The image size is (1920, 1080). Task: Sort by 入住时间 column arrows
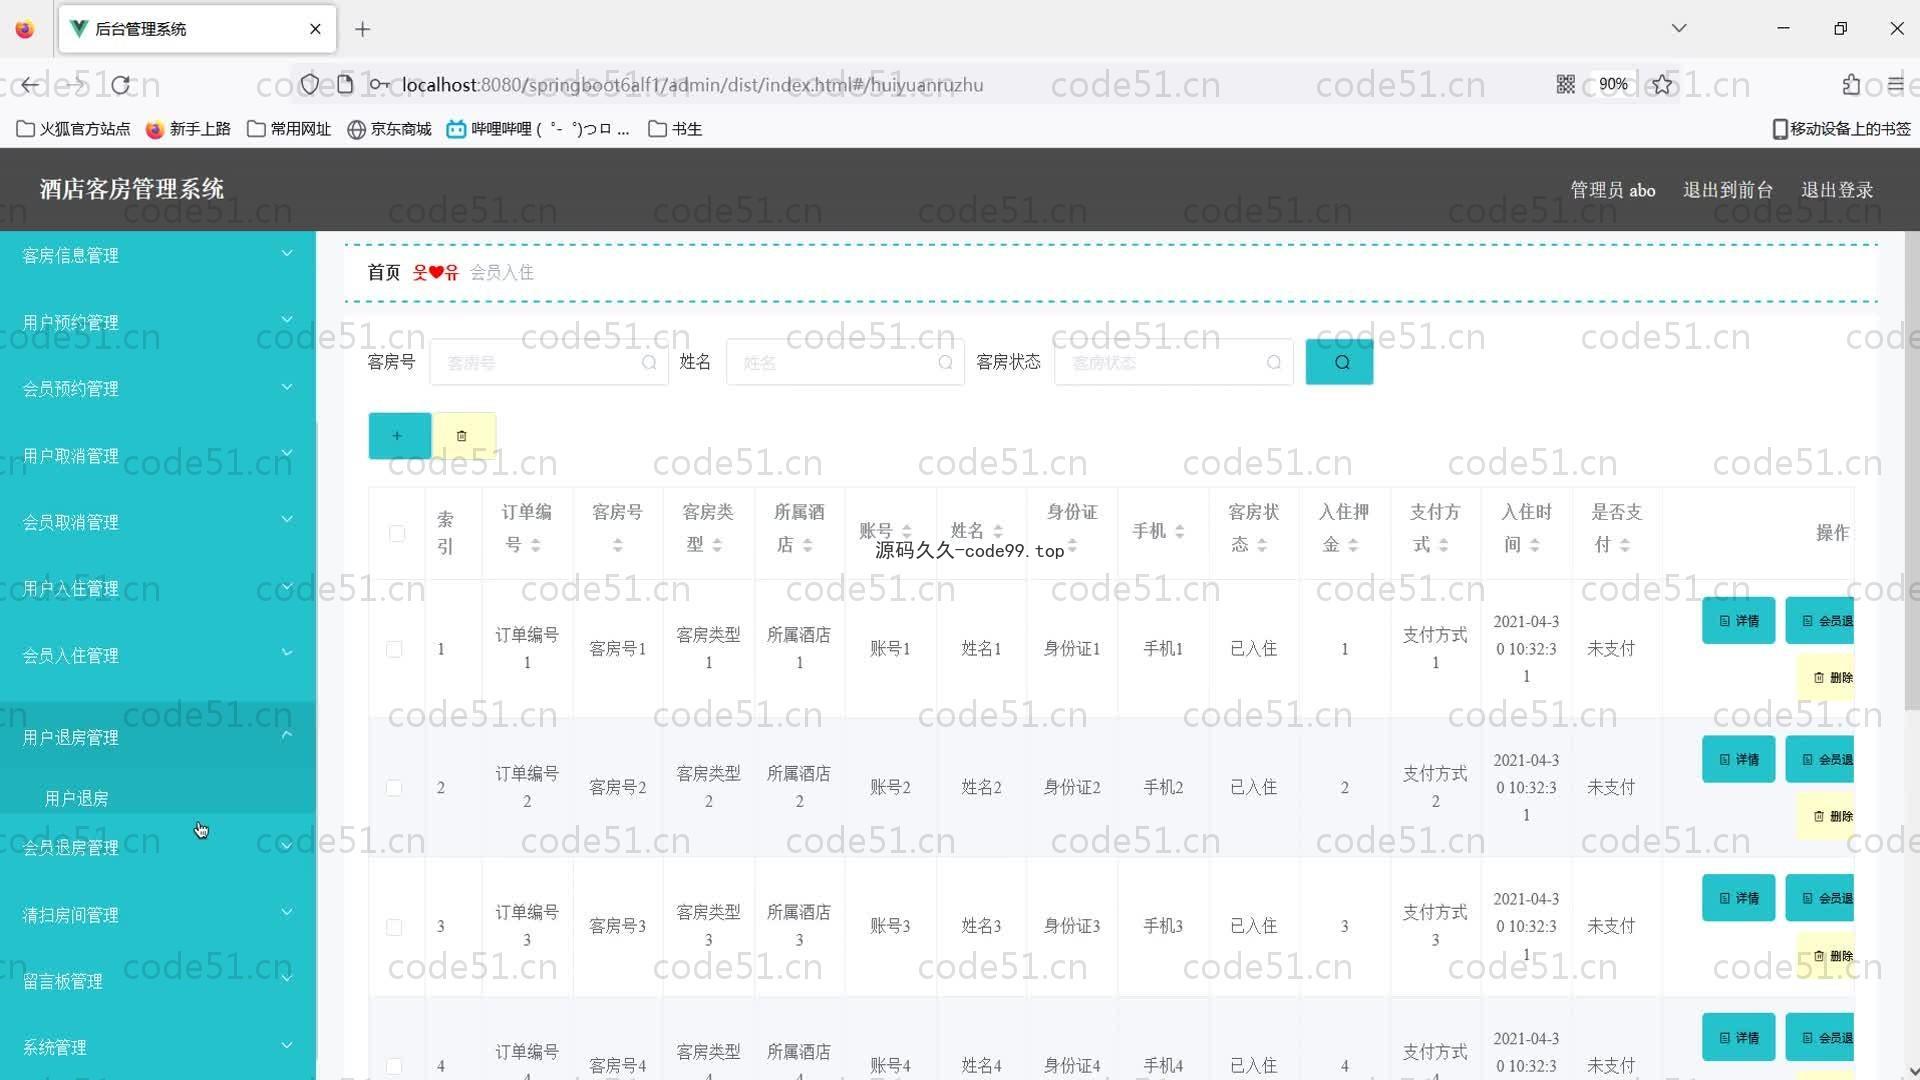pyautogui.click(x=1534, y=545)
